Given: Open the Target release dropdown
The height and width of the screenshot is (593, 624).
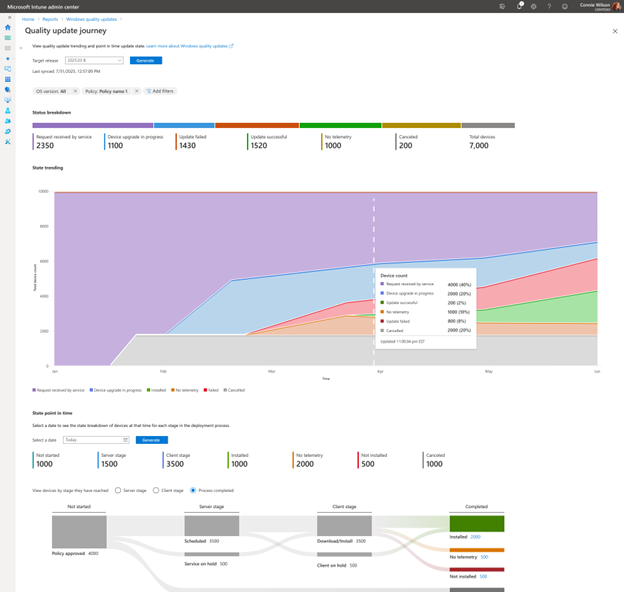Looking at the screenshot, I should pos(94,60).
